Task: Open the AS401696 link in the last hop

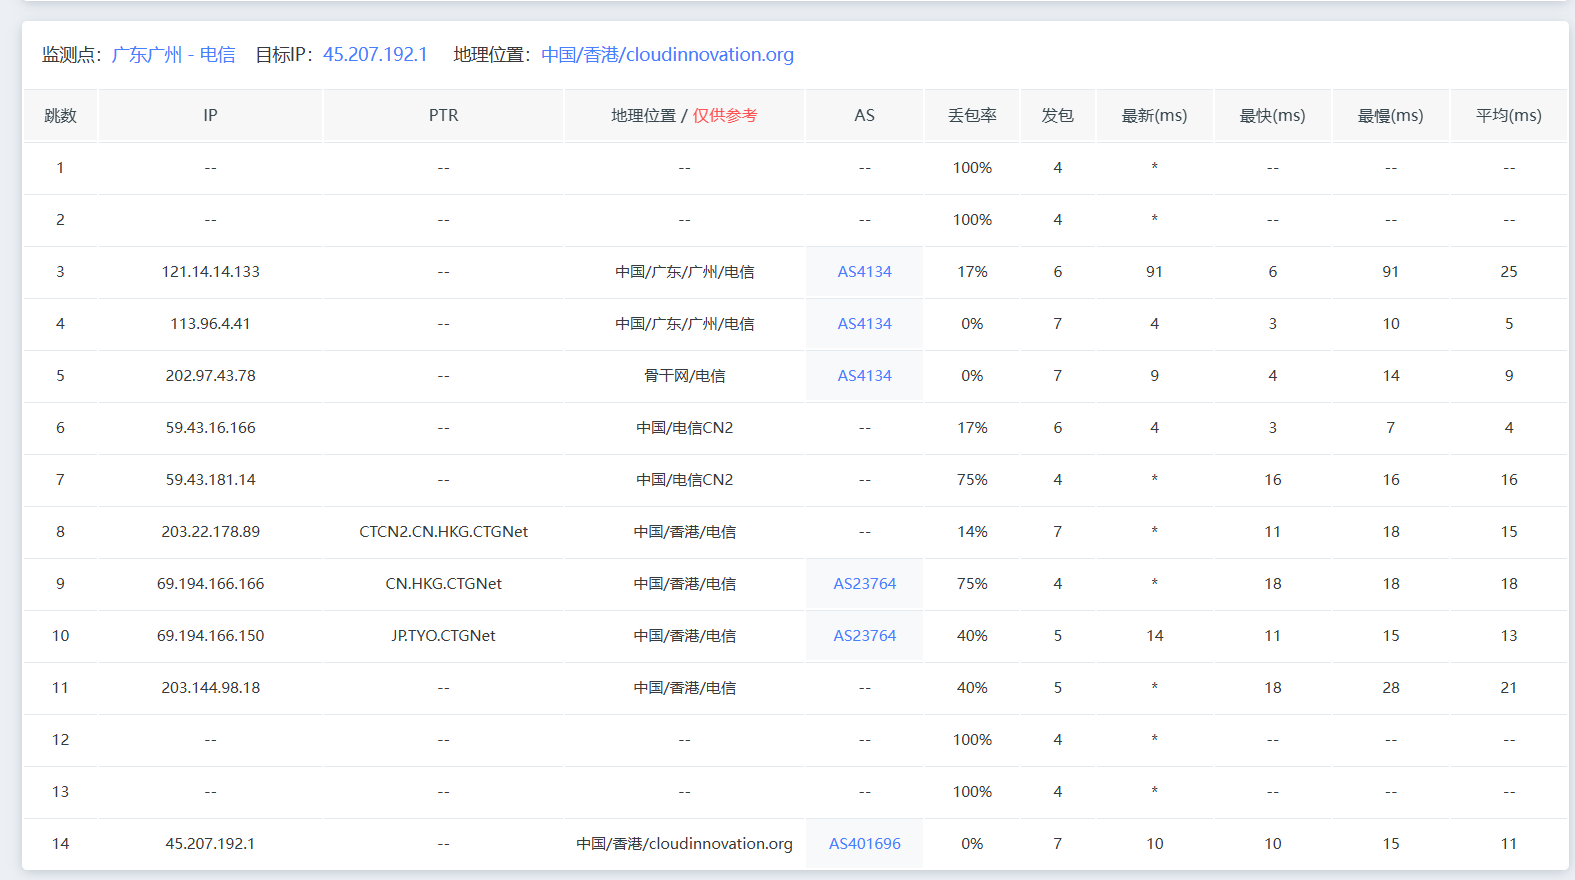Action: (x=864, y=844)
